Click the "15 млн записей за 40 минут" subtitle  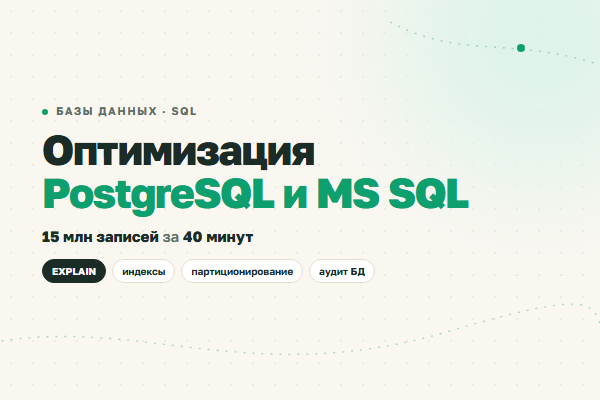point(147,237)
